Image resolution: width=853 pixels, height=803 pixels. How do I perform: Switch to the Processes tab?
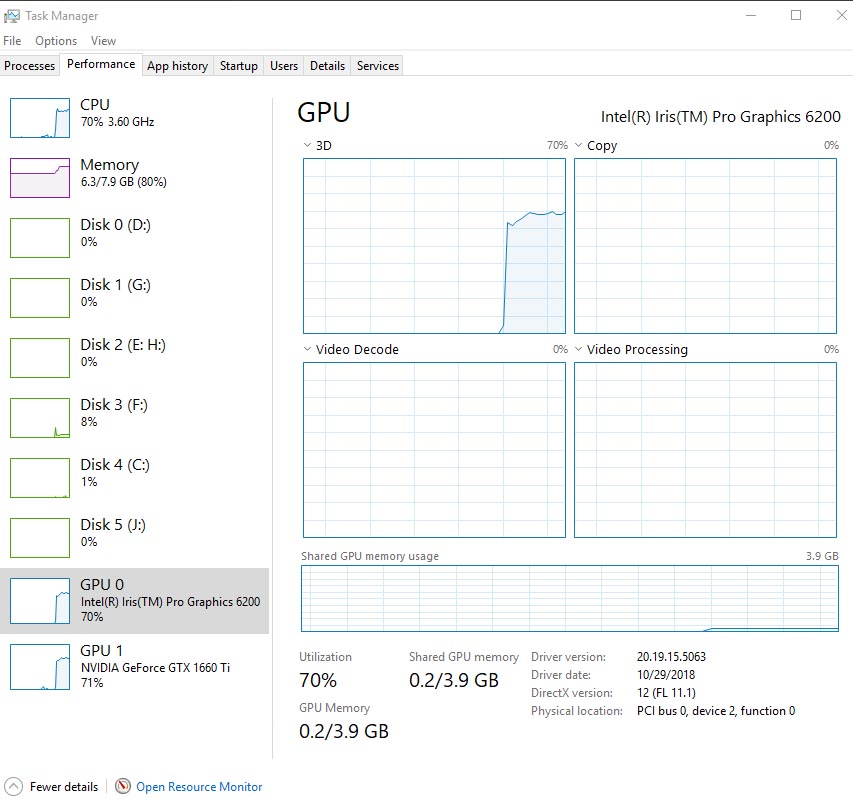click(30, 66)
